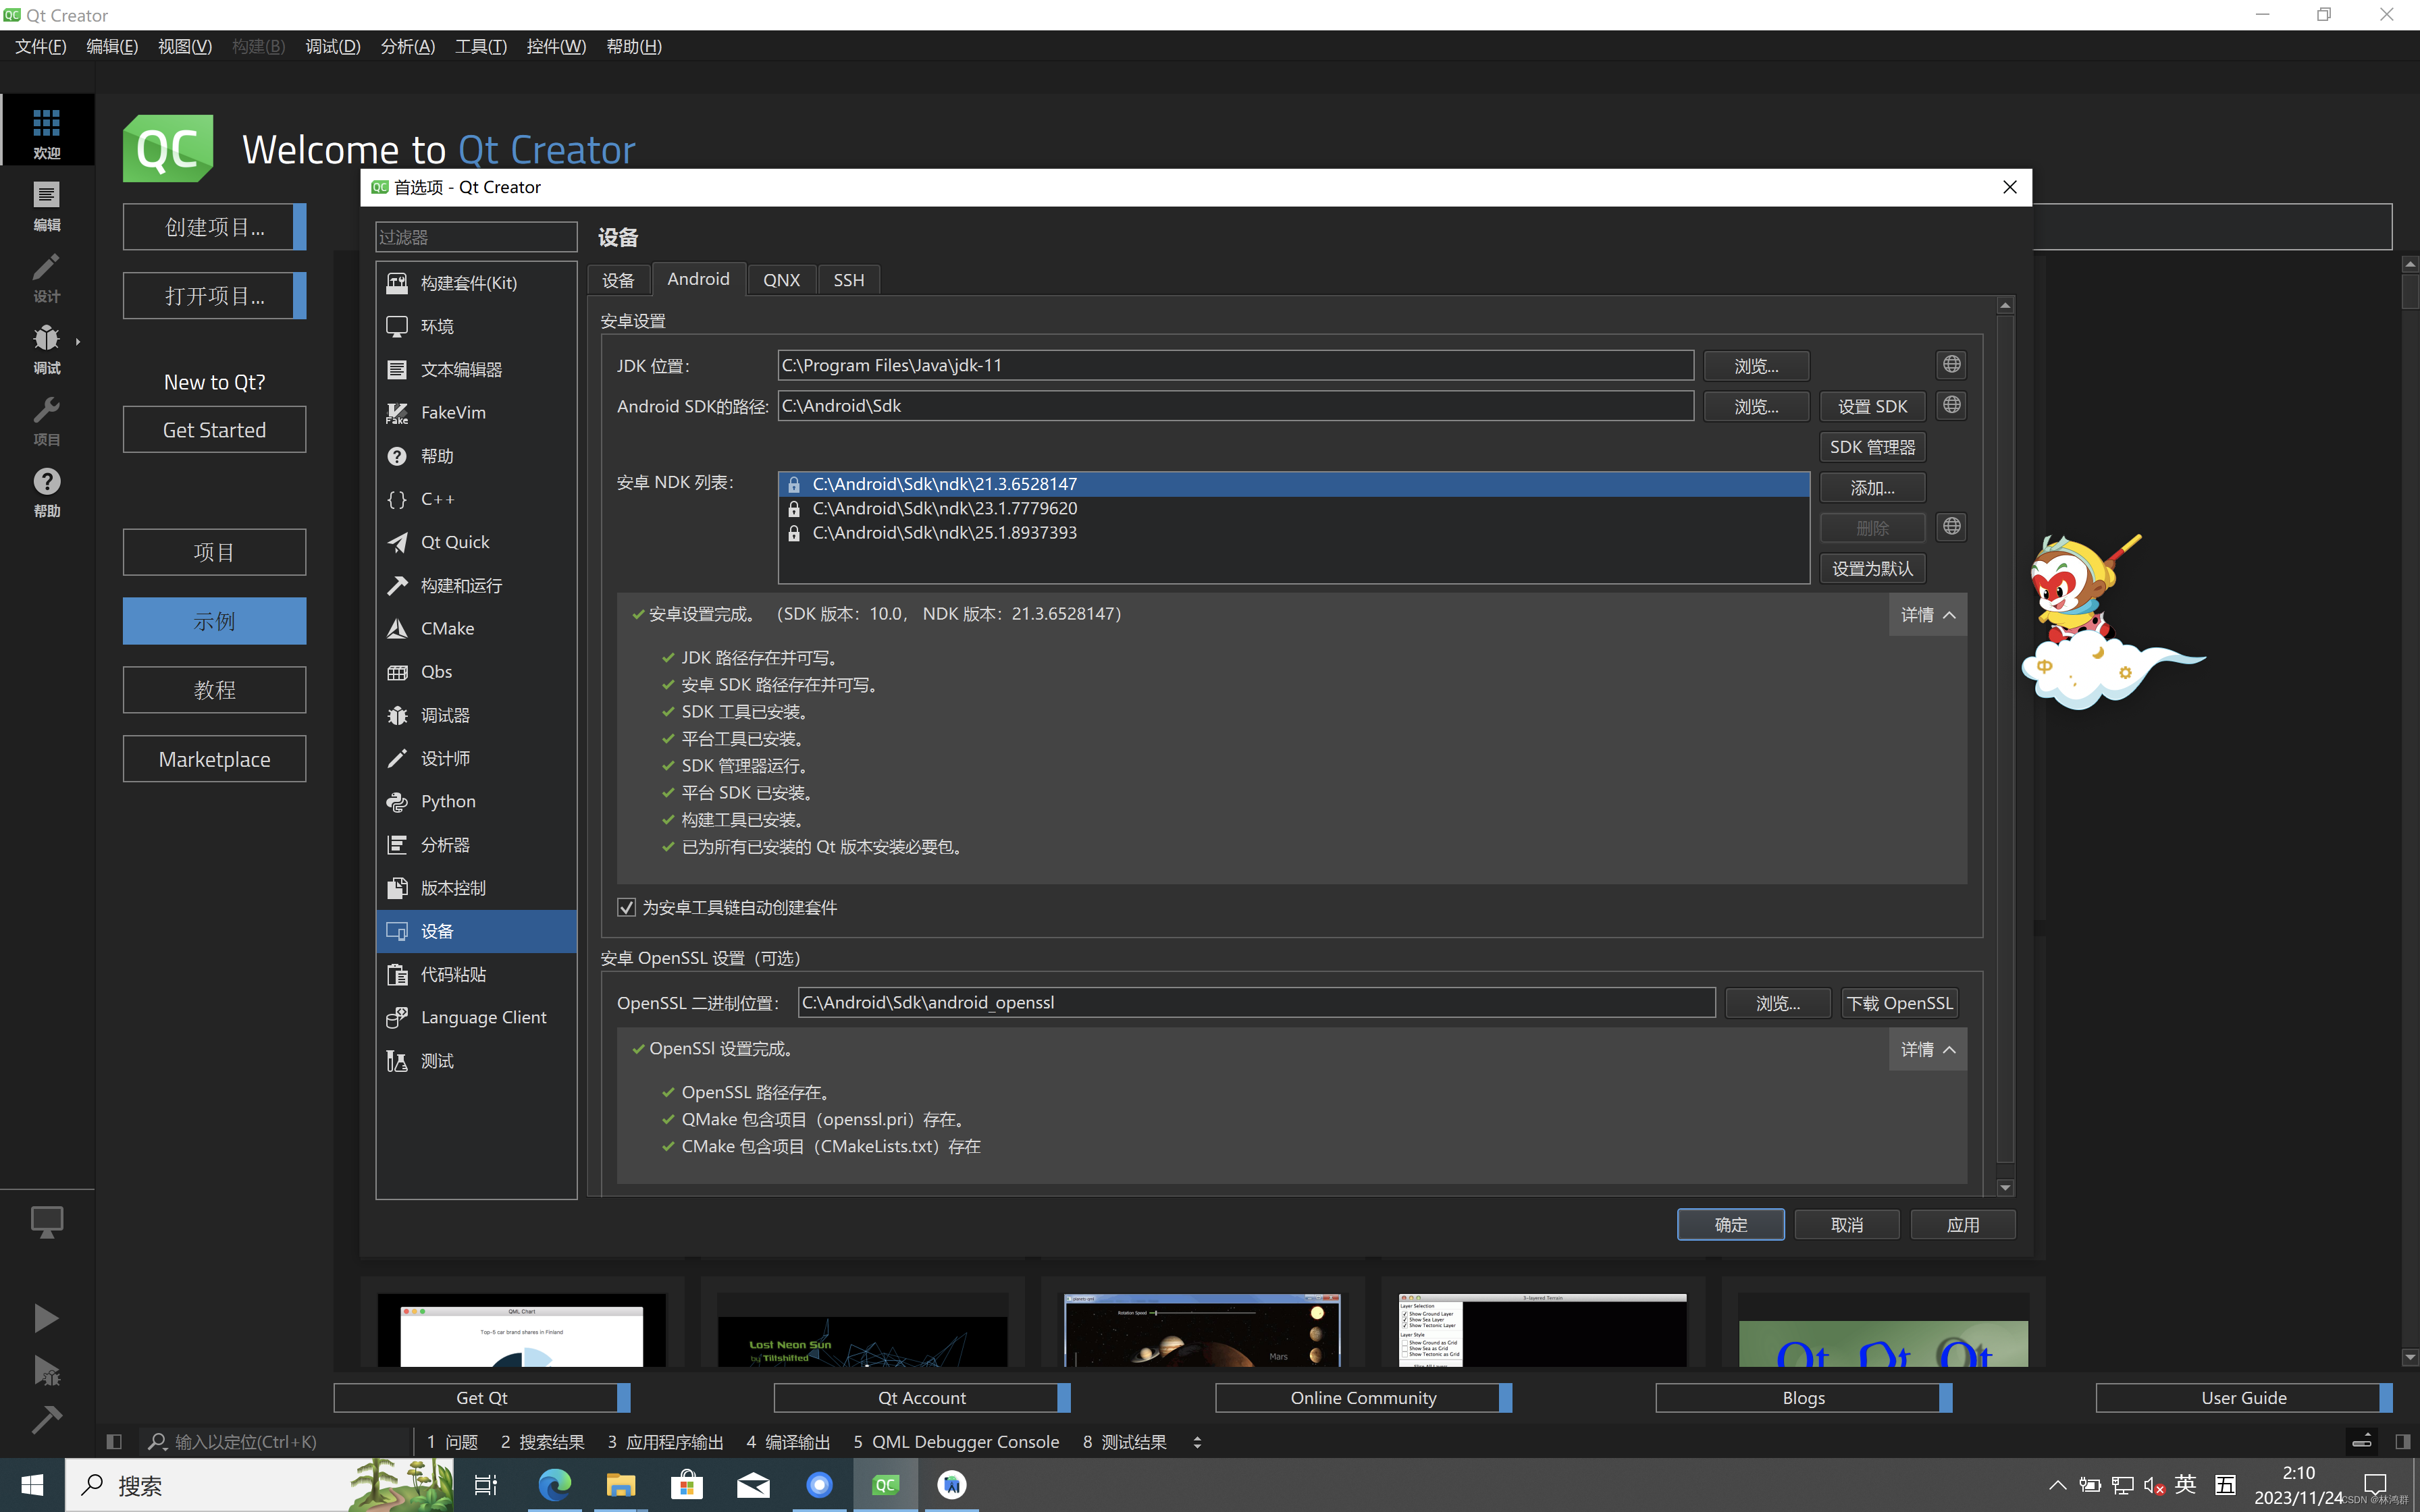Open 工具(T) menu

pyautogui.click(x=481, y=46)
